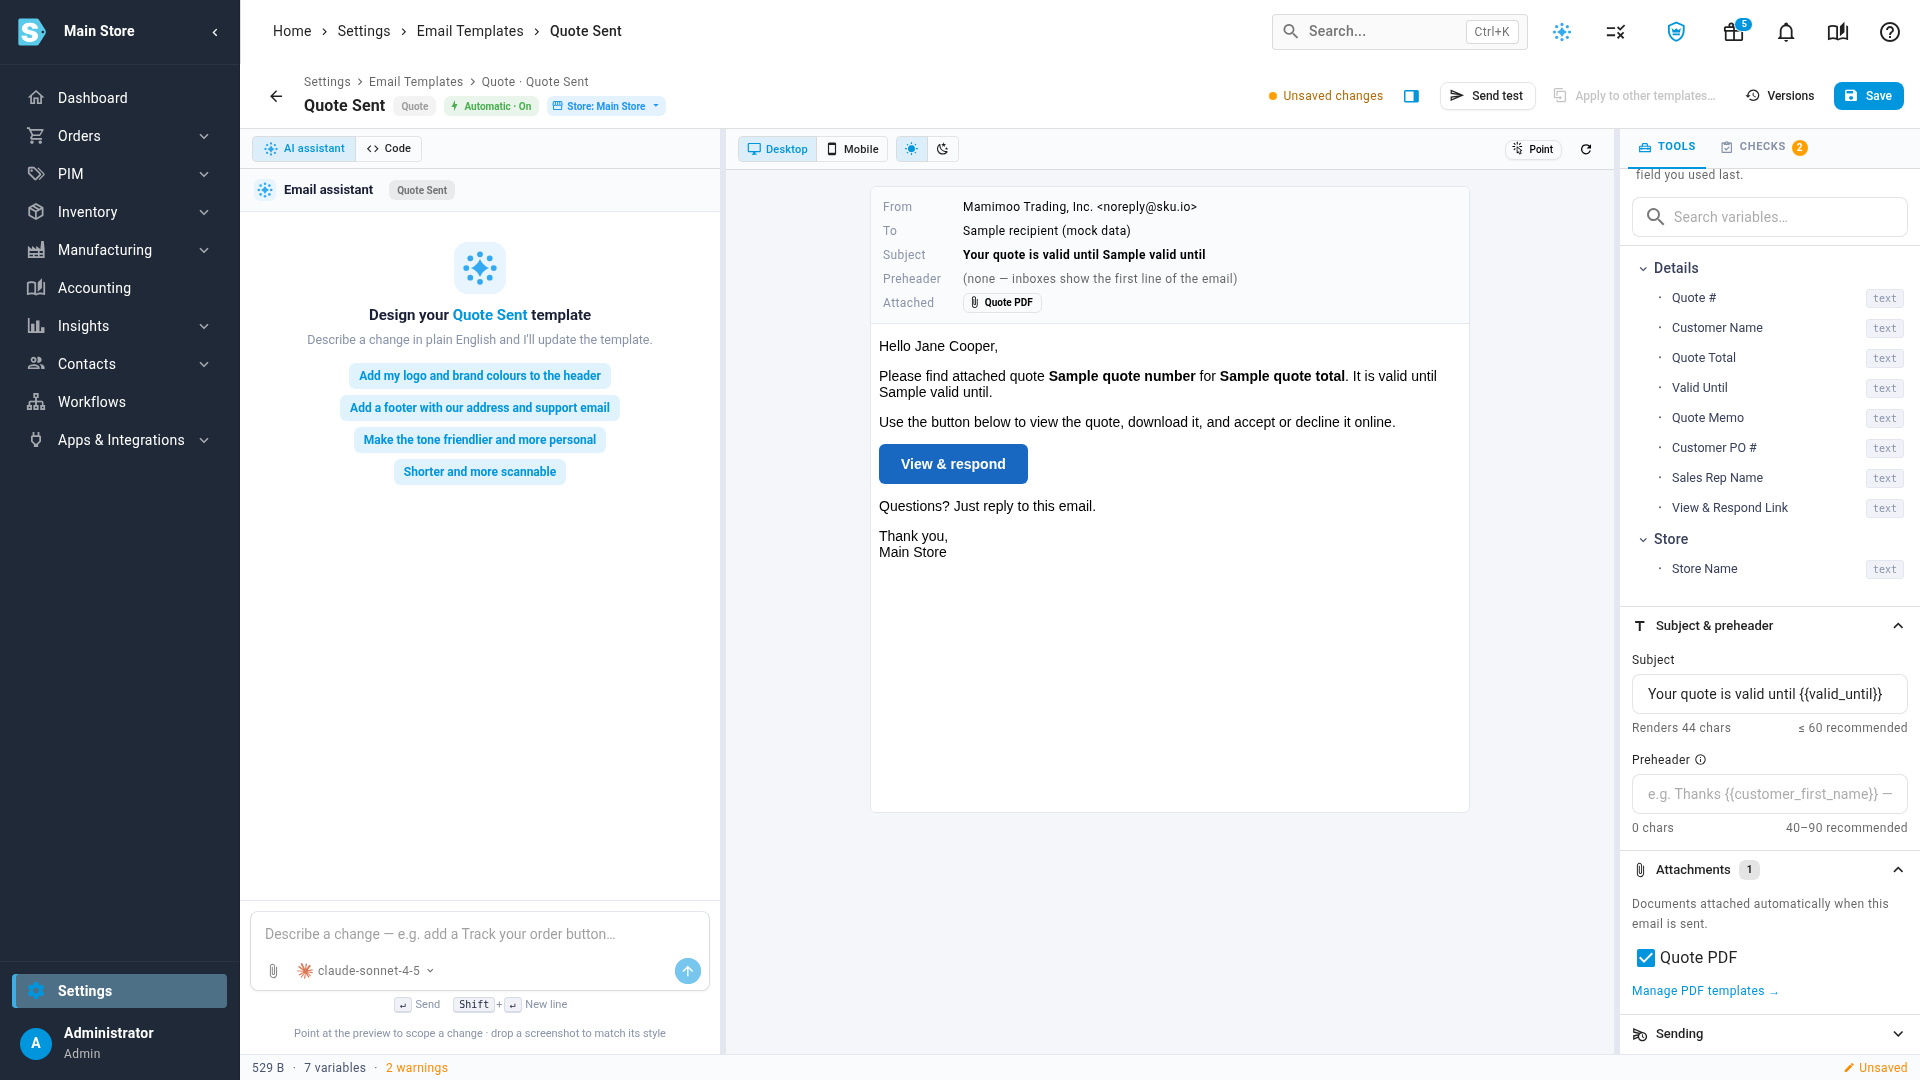Click the Send test button
This screenshot has width=1920, height=1080.
click(x=1487, y=96)
